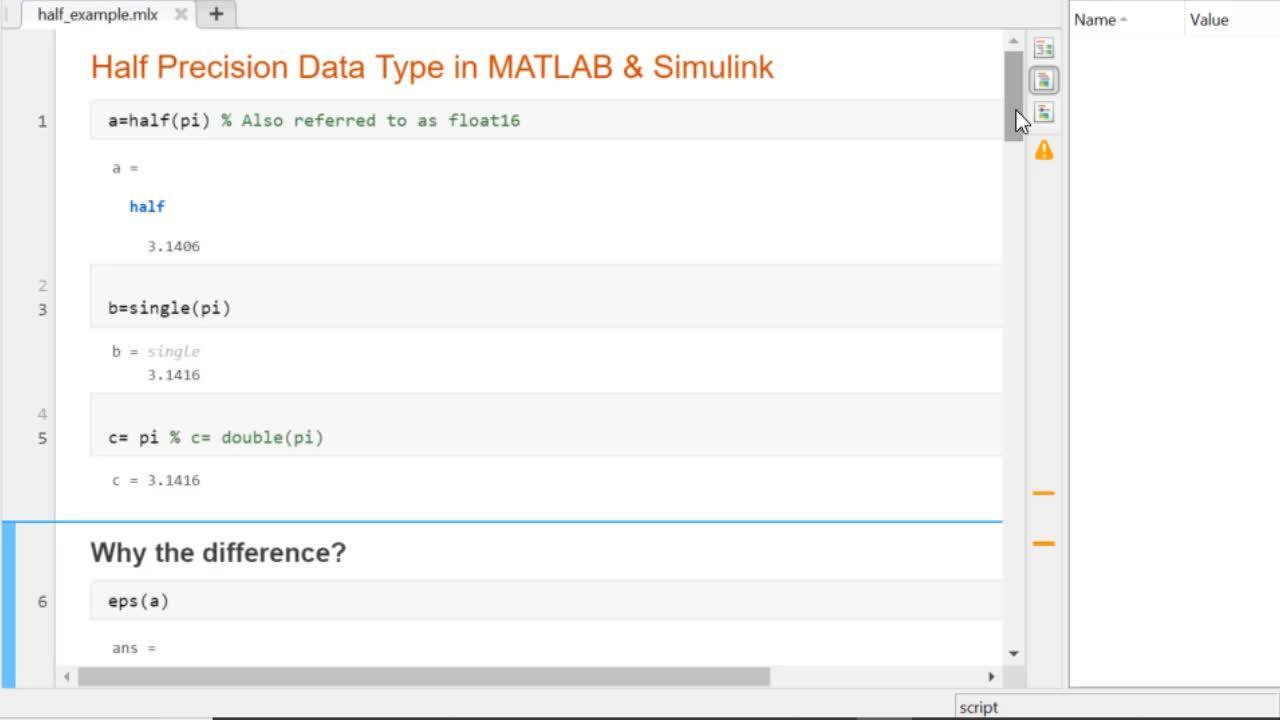Click the 'Why the difference?' heading
1280x720 pixels.
point(218,552)
